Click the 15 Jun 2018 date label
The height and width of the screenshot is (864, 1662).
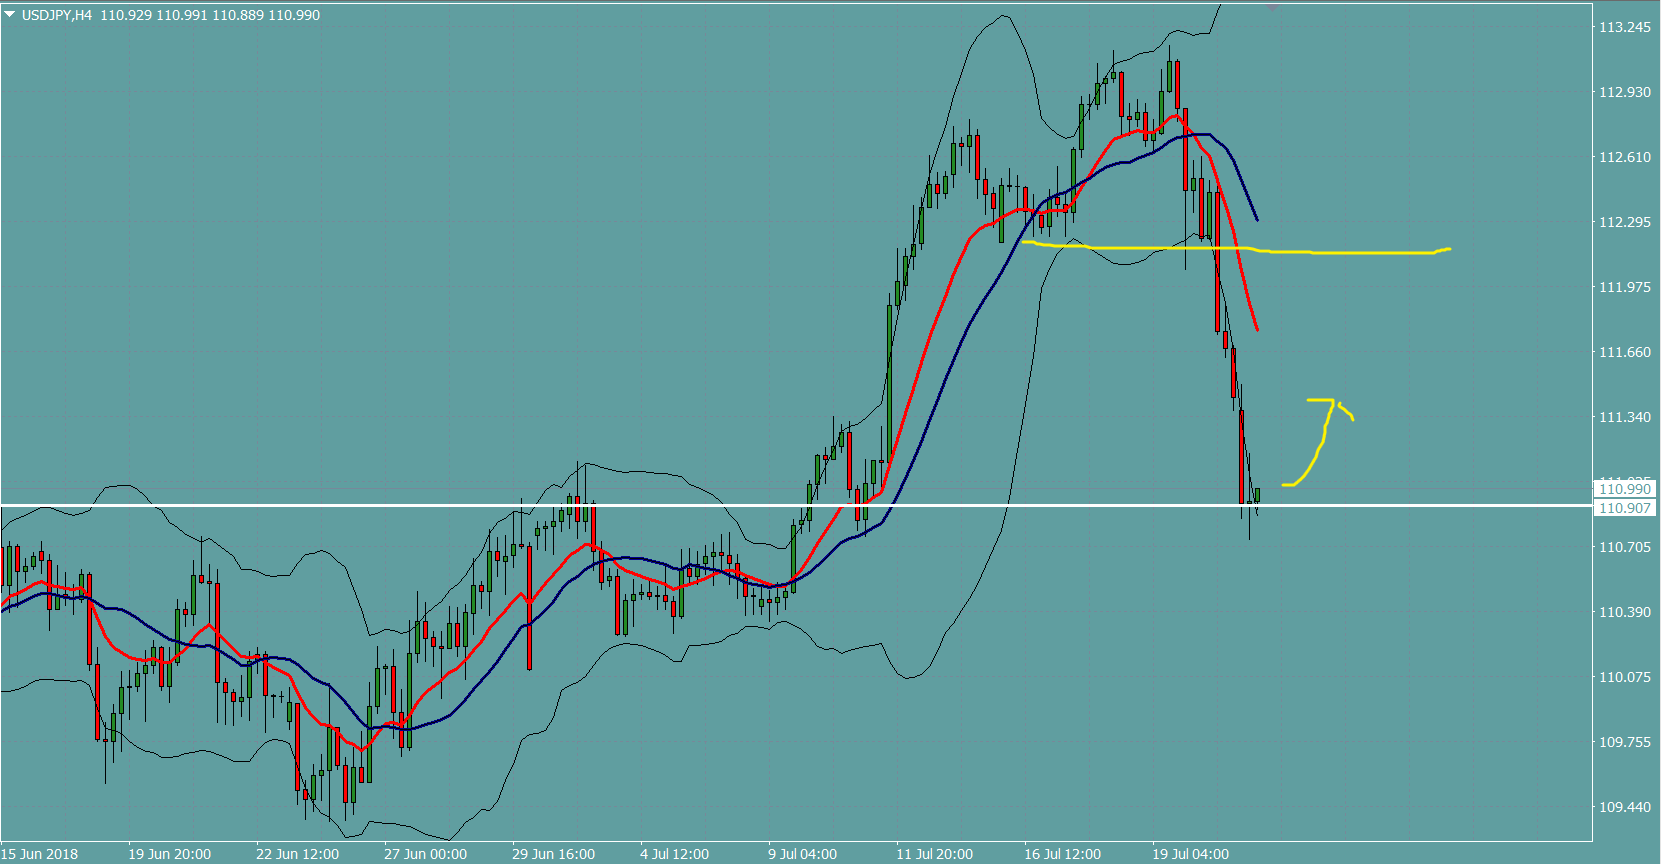click(x=40, y=854)
